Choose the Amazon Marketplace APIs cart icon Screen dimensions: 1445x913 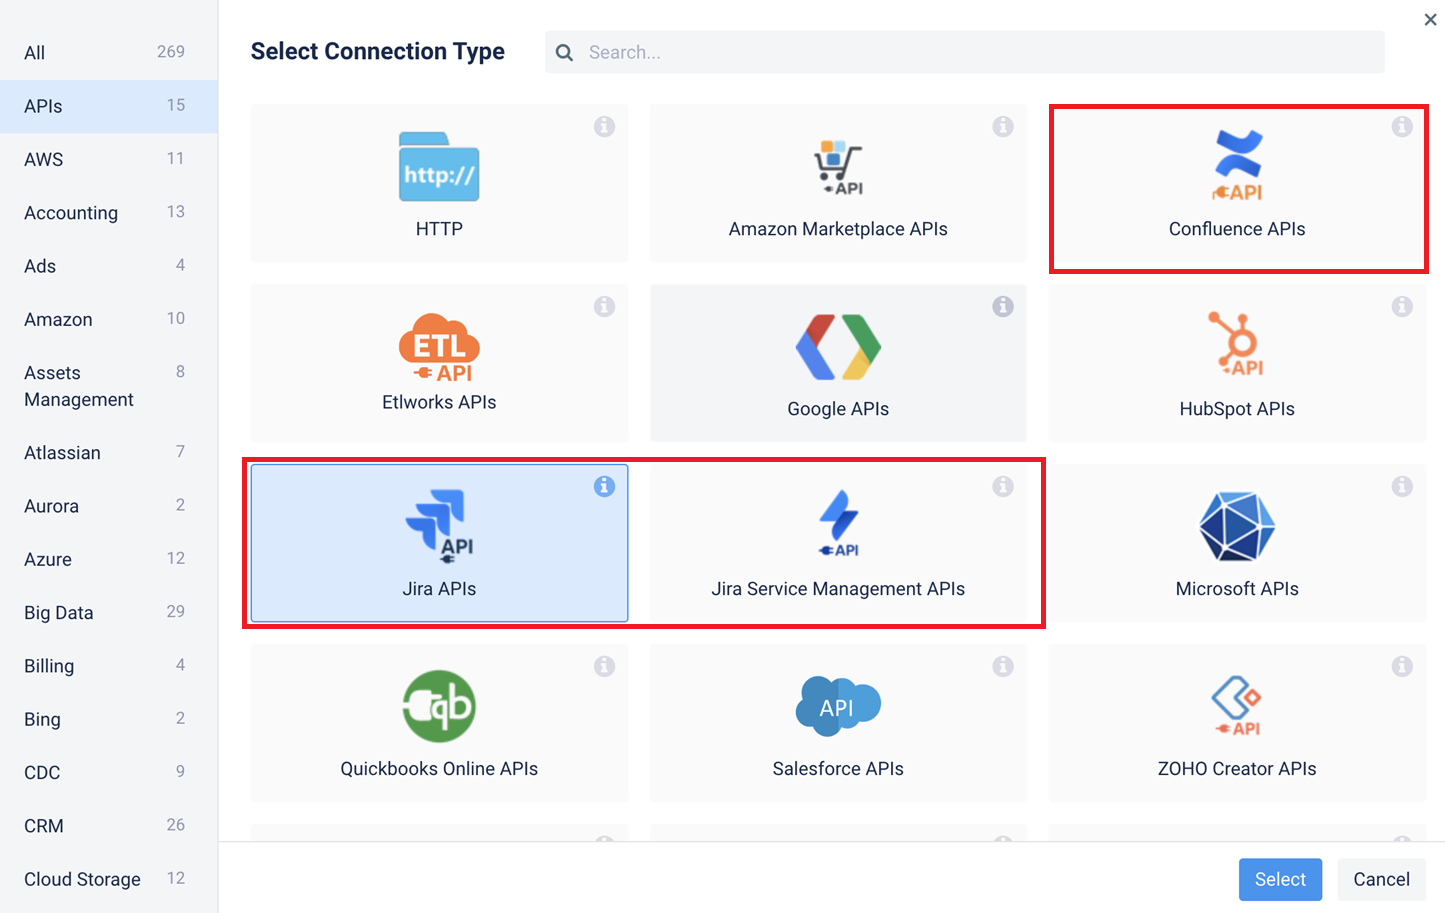tap(838, 167)
